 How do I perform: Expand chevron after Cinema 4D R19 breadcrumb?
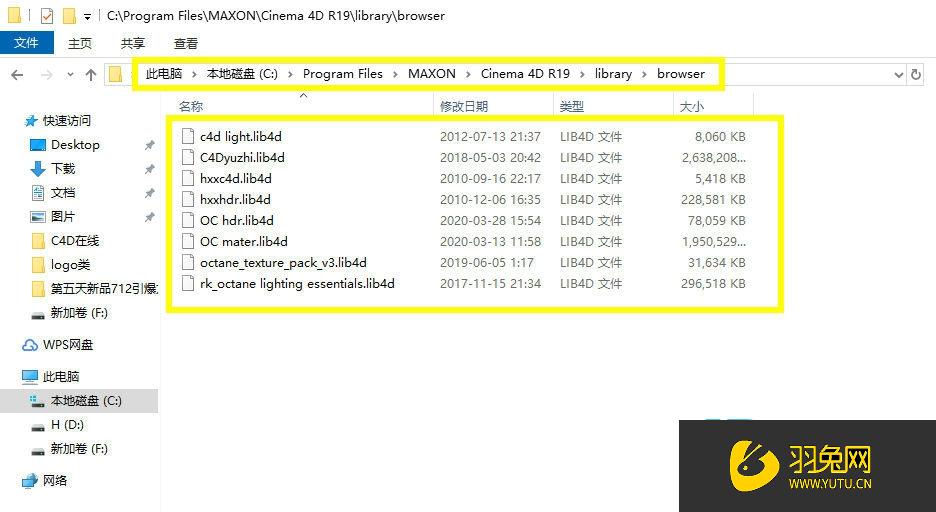coord(582,75)
